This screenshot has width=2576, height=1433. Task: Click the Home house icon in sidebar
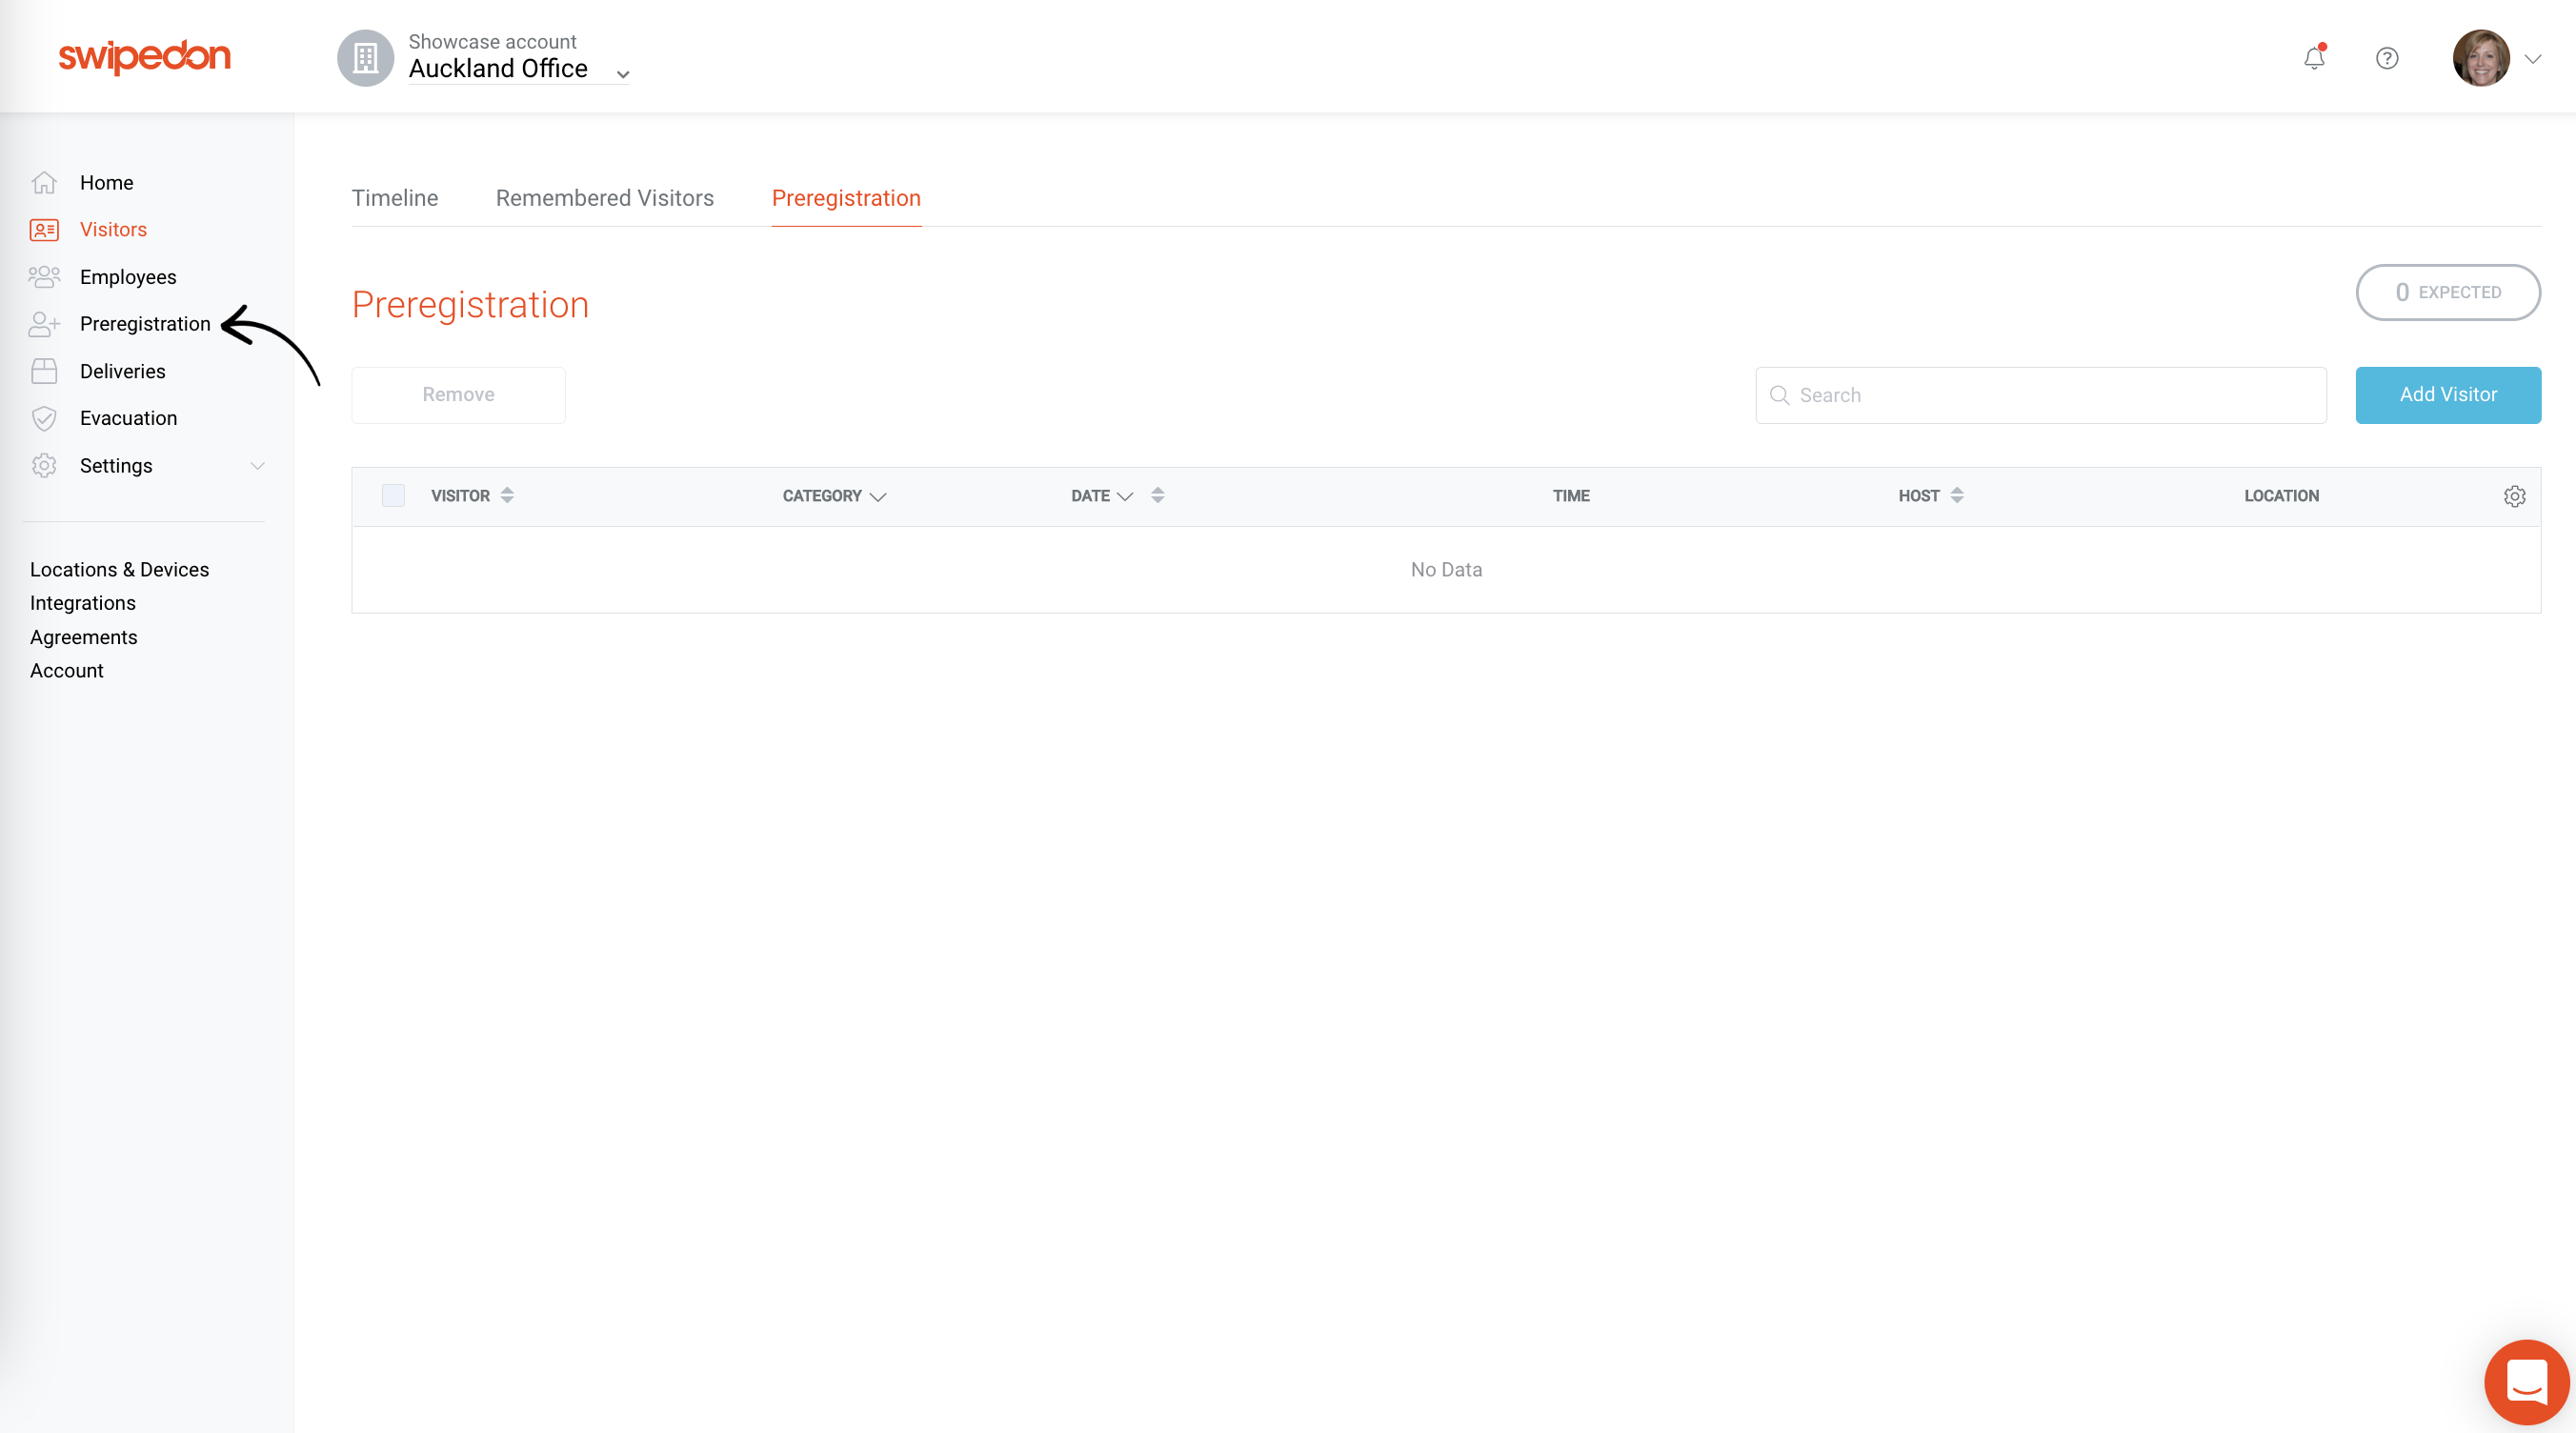tap(44, 183)
